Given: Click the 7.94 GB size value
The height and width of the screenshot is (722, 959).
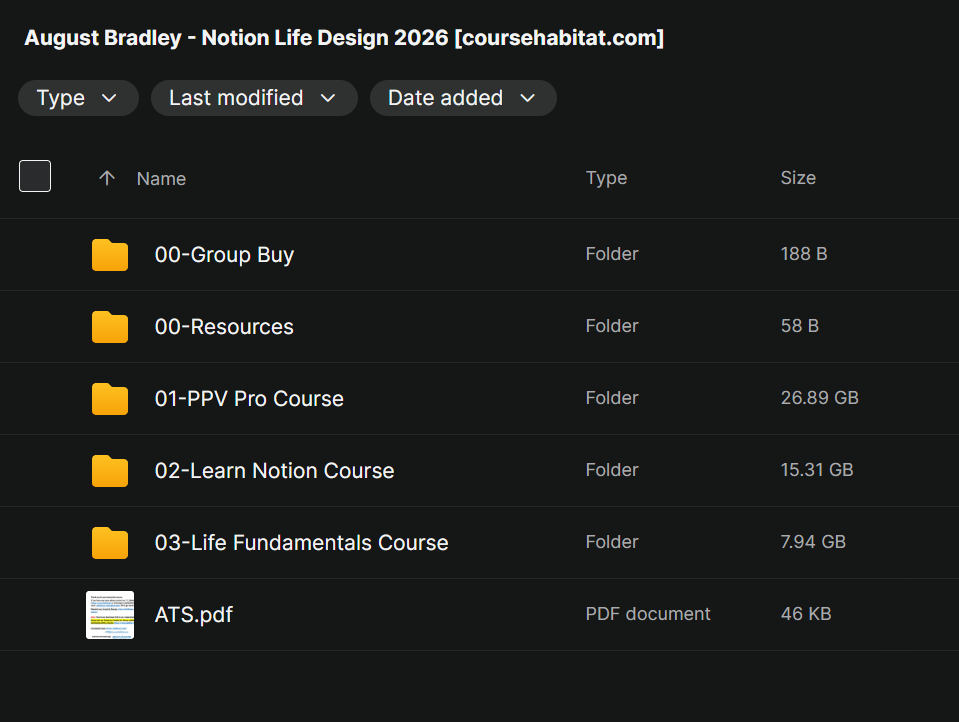Looking at the screenshot, I should (813, 542).
